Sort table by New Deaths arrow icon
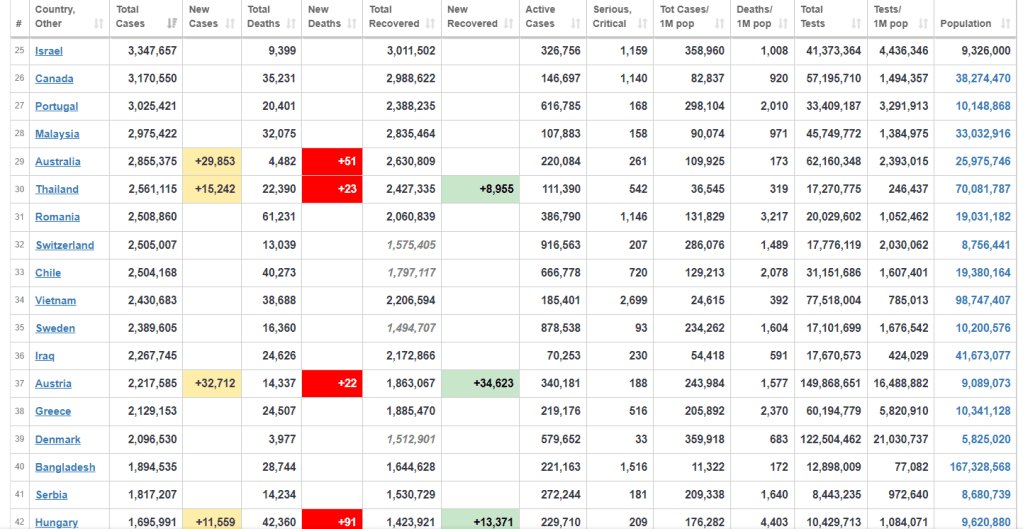The height and width of the screenshot is (529, 1023). [x=351, y=23]
